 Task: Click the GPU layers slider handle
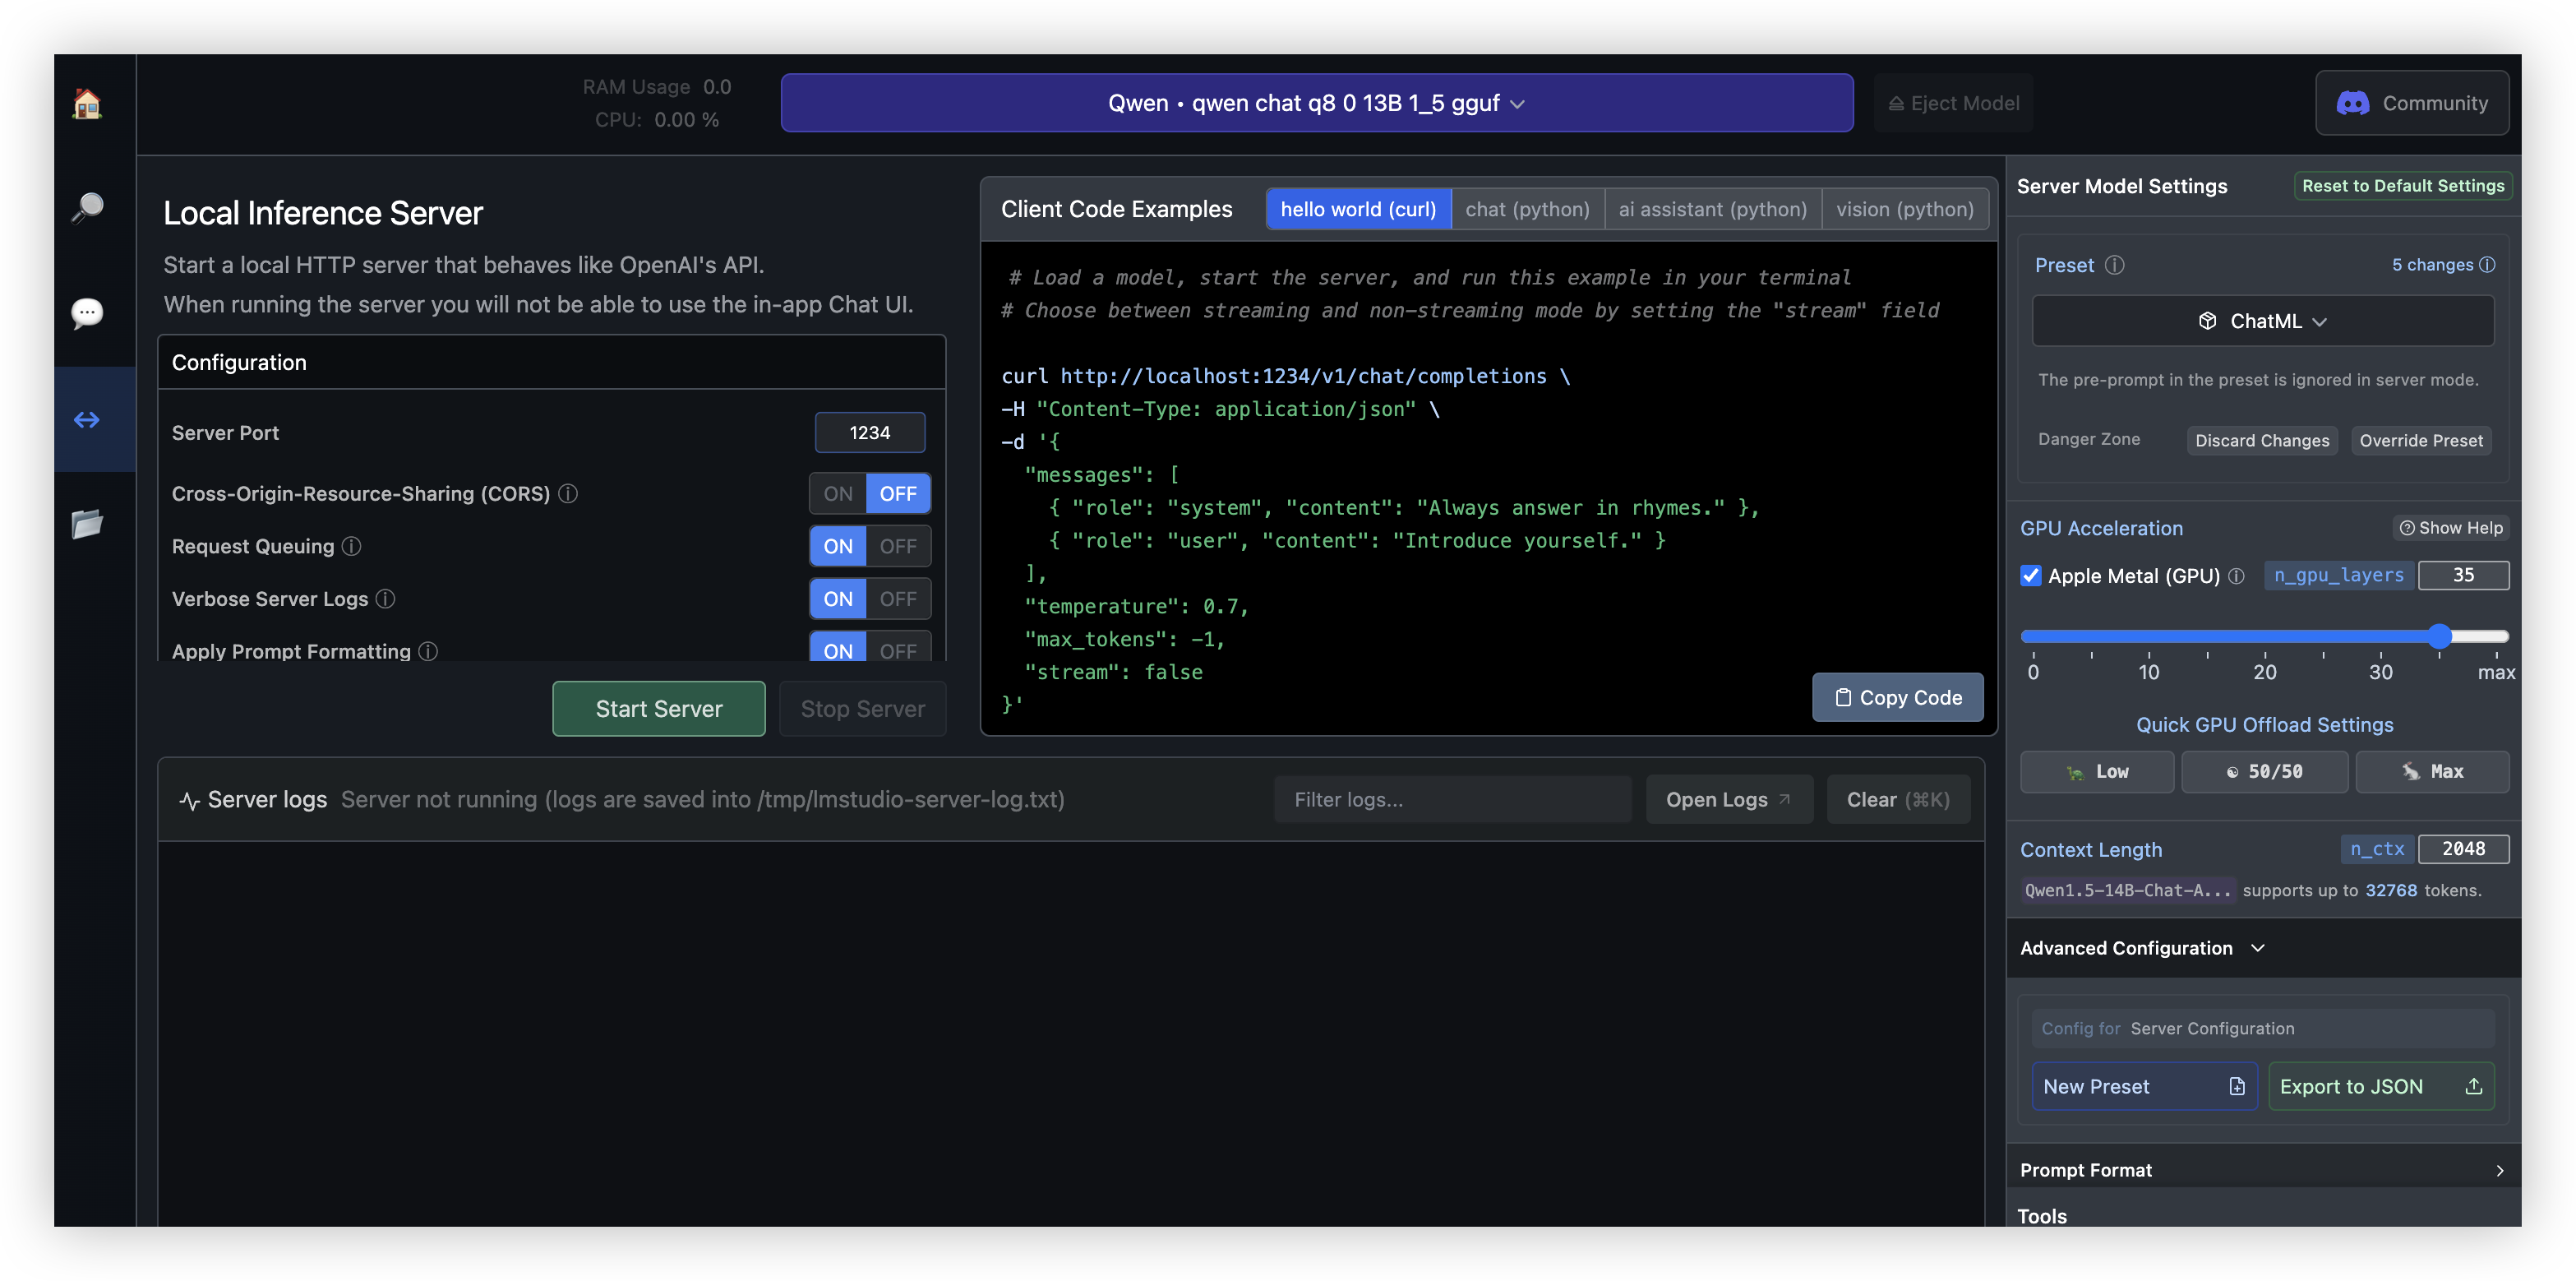pos(2439,636)
